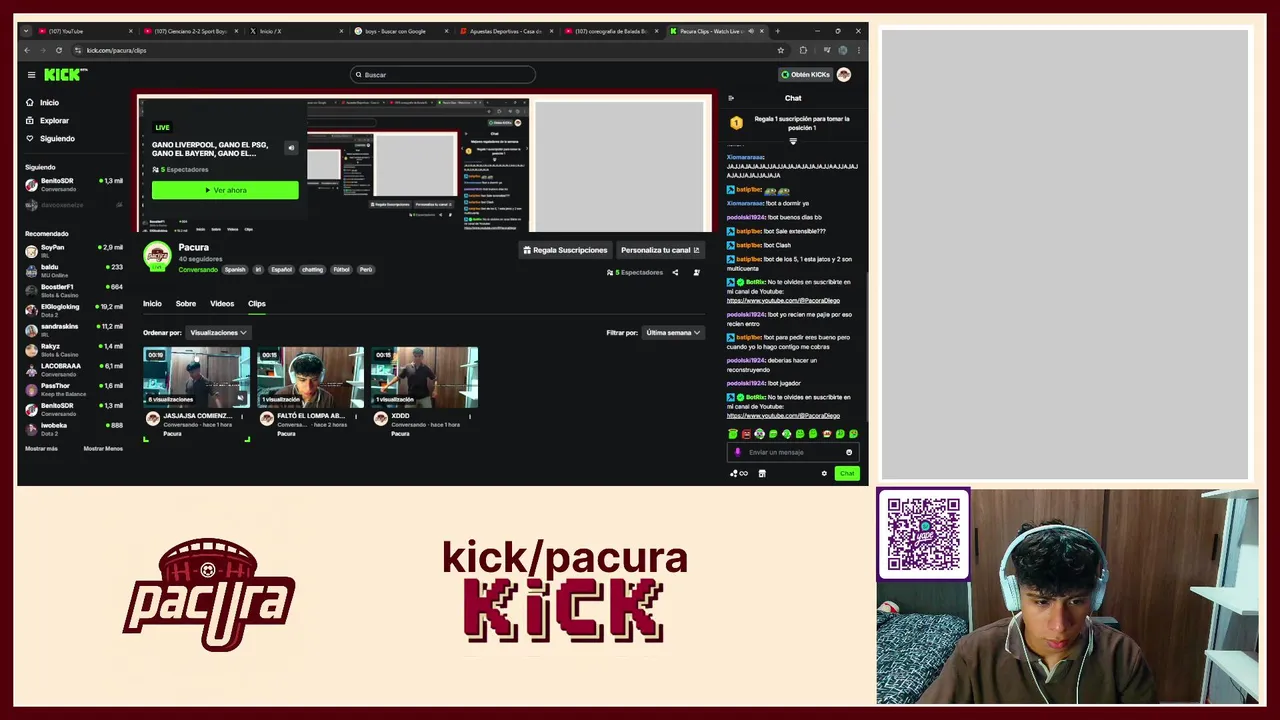Screen dimensions: 1280x720
Task: Reload the page
Action: coord(59,50)
